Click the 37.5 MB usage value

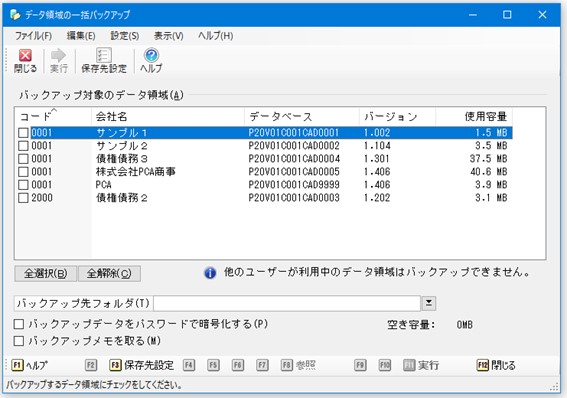click(x=489, y=159)
